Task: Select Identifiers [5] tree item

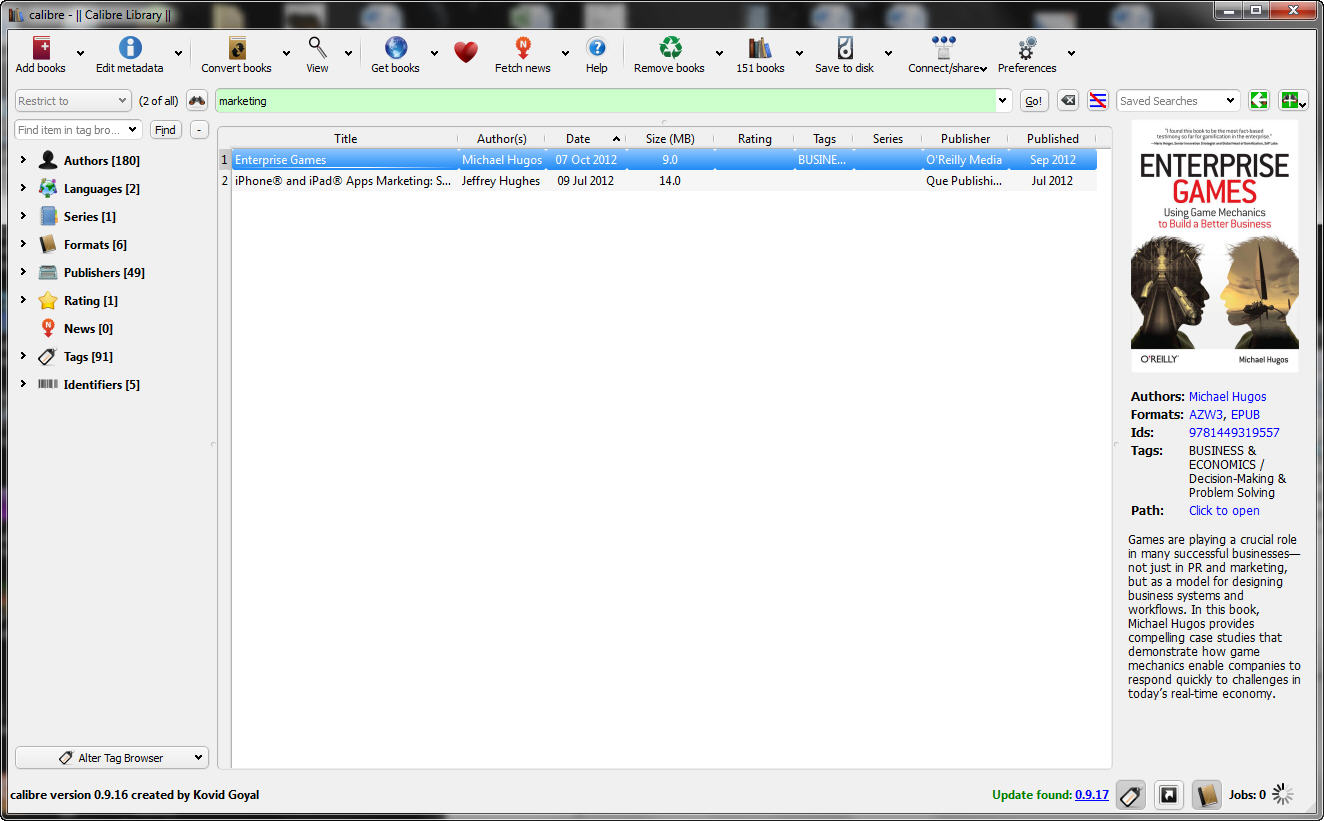Action: [x=101, y=385]
